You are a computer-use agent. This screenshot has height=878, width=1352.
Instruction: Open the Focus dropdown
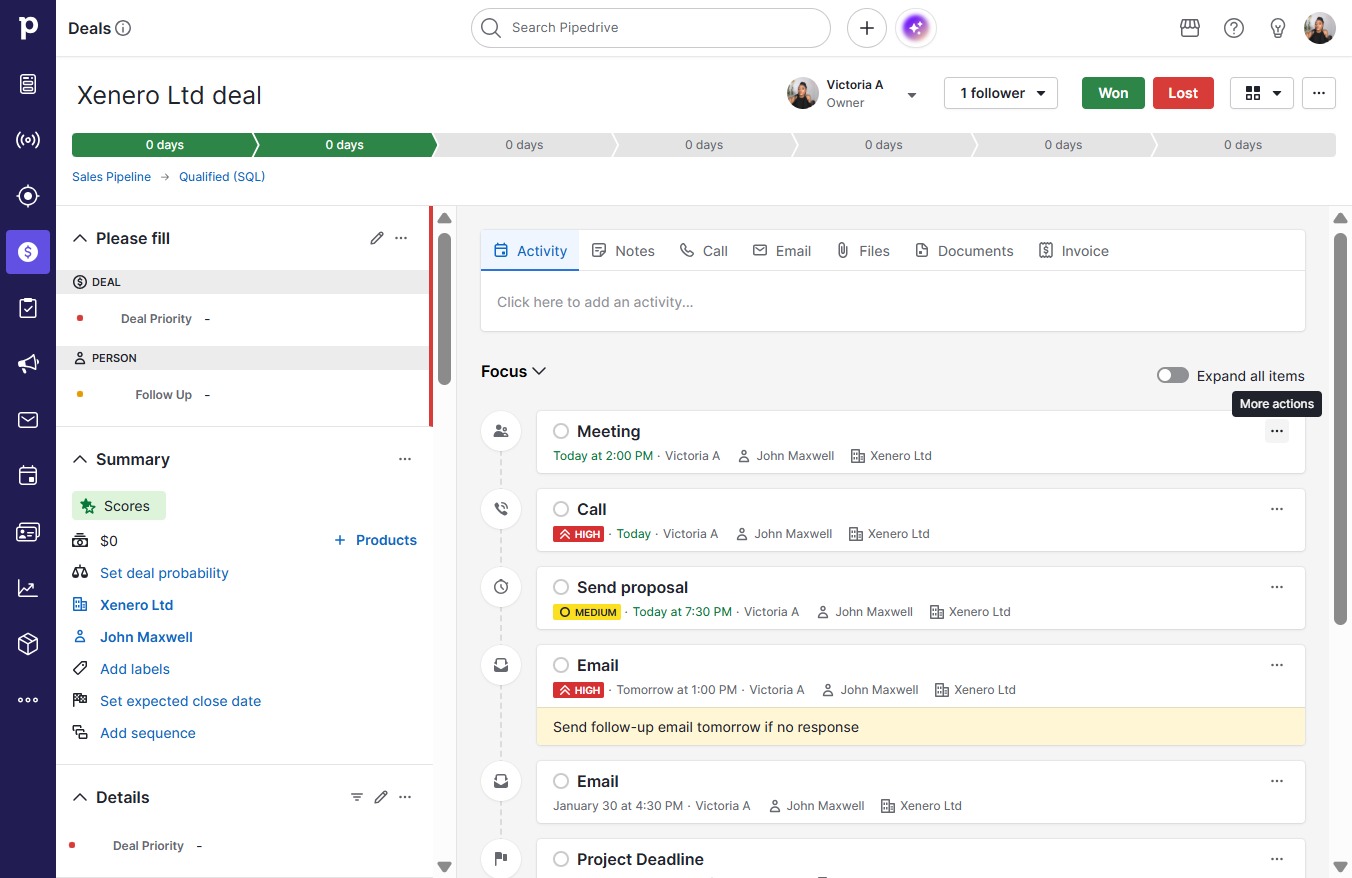[x=514, y=371]
